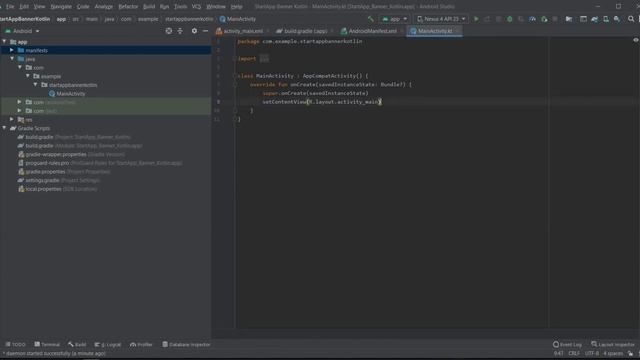Collapse the Gradle Scripts node
This screenshot has height=360, width=640.
pos(4,128)
